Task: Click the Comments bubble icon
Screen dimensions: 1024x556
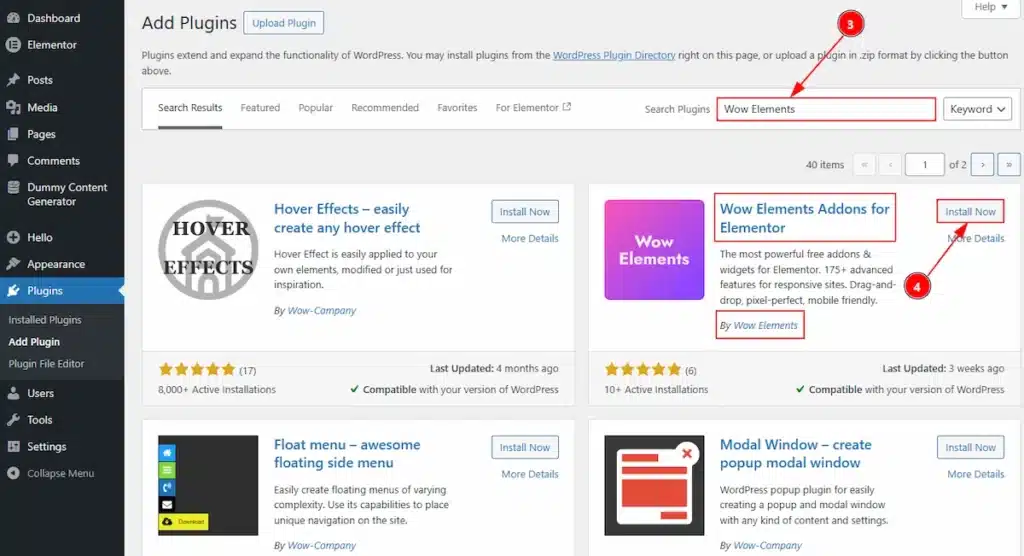Action: tap(13, 161)
